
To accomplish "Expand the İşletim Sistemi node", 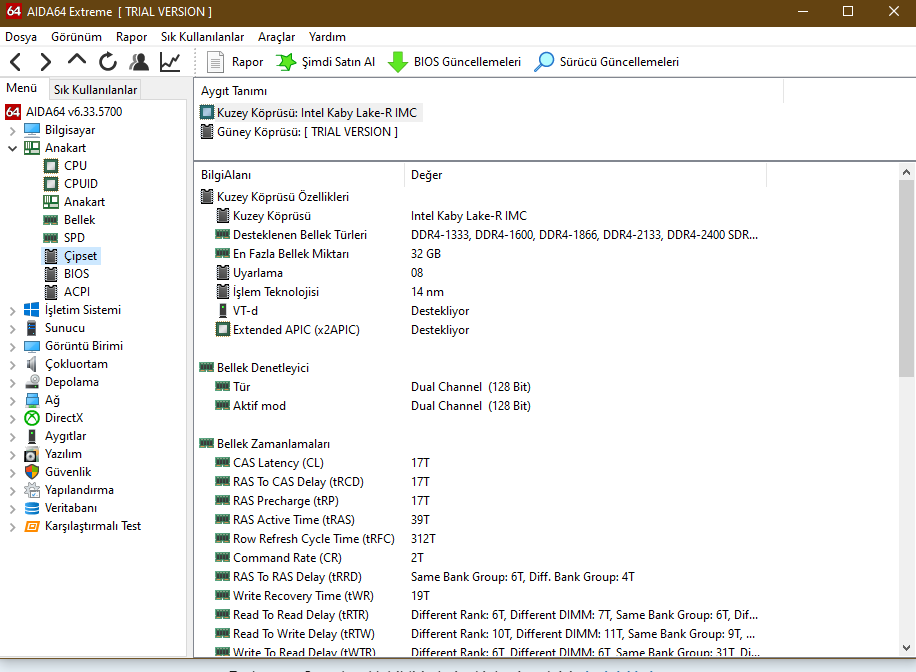I will coord(12,310).
